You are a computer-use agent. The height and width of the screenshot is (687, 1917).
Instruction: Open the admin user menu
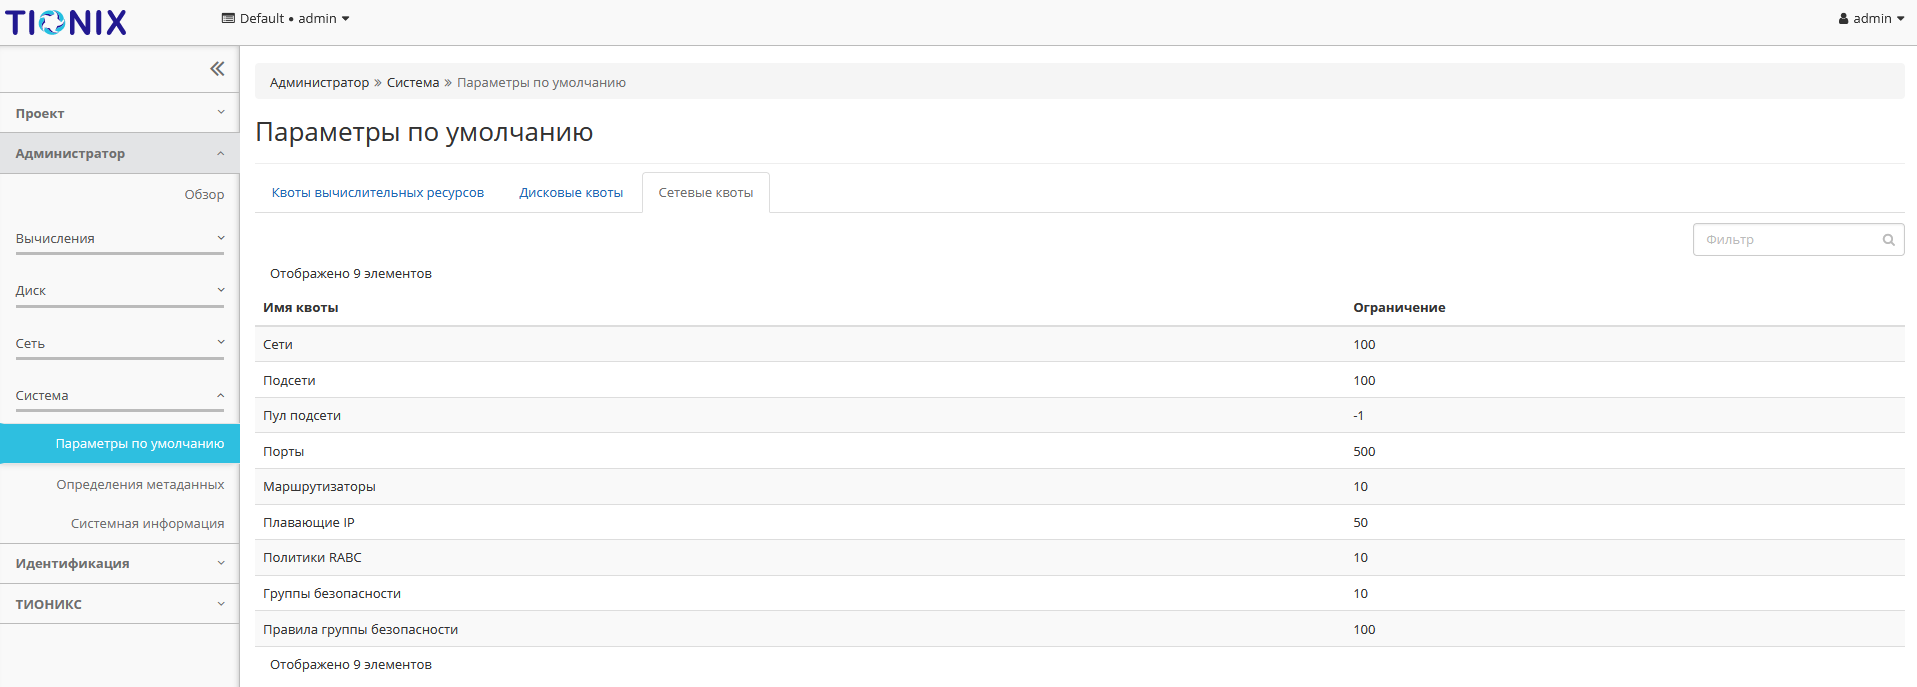[1870, 19]
